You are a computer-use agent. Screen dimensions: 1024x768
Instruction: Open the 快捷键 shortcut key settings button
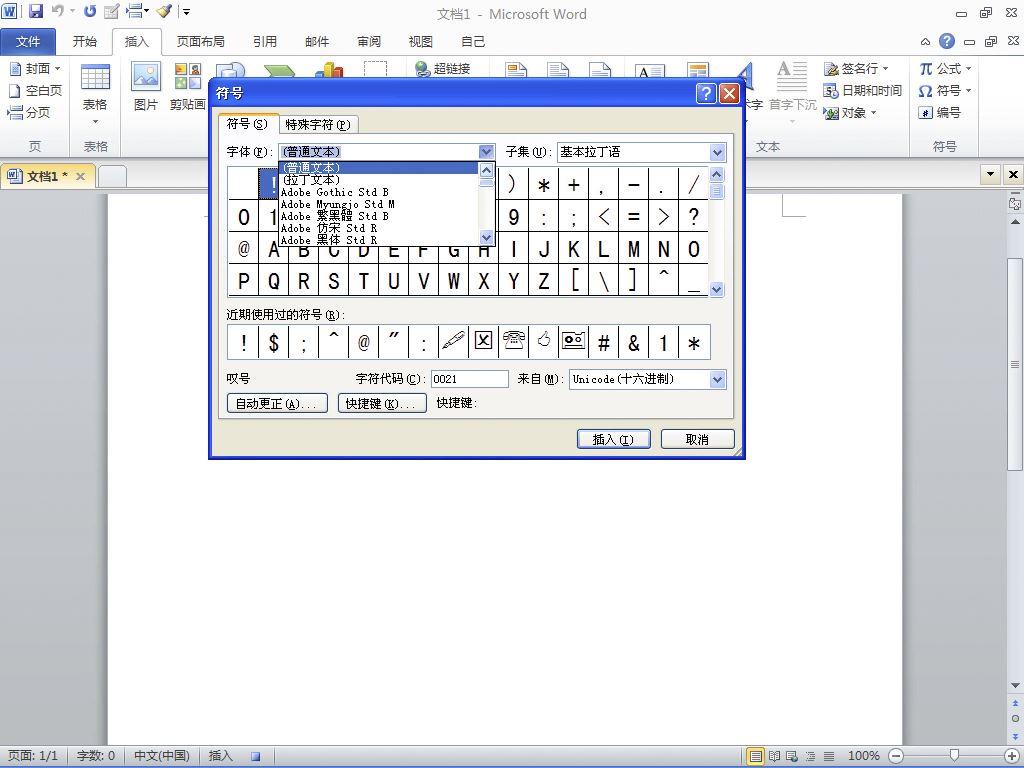coord(382,404)
